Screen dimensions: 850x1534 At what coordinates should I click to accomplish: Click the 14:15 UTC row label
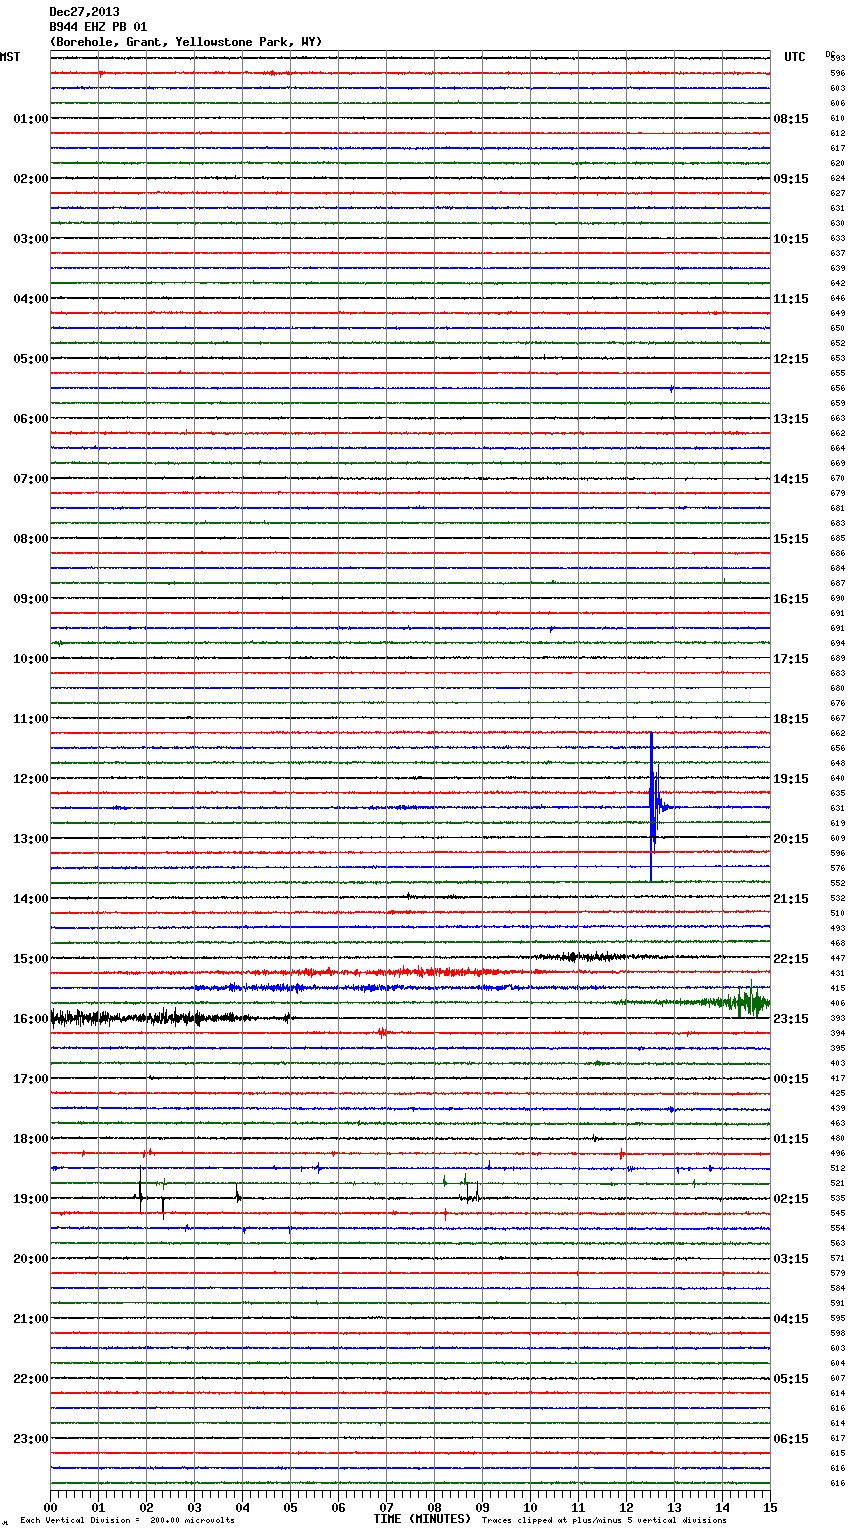pyautogui.click(x=791, y=479)
